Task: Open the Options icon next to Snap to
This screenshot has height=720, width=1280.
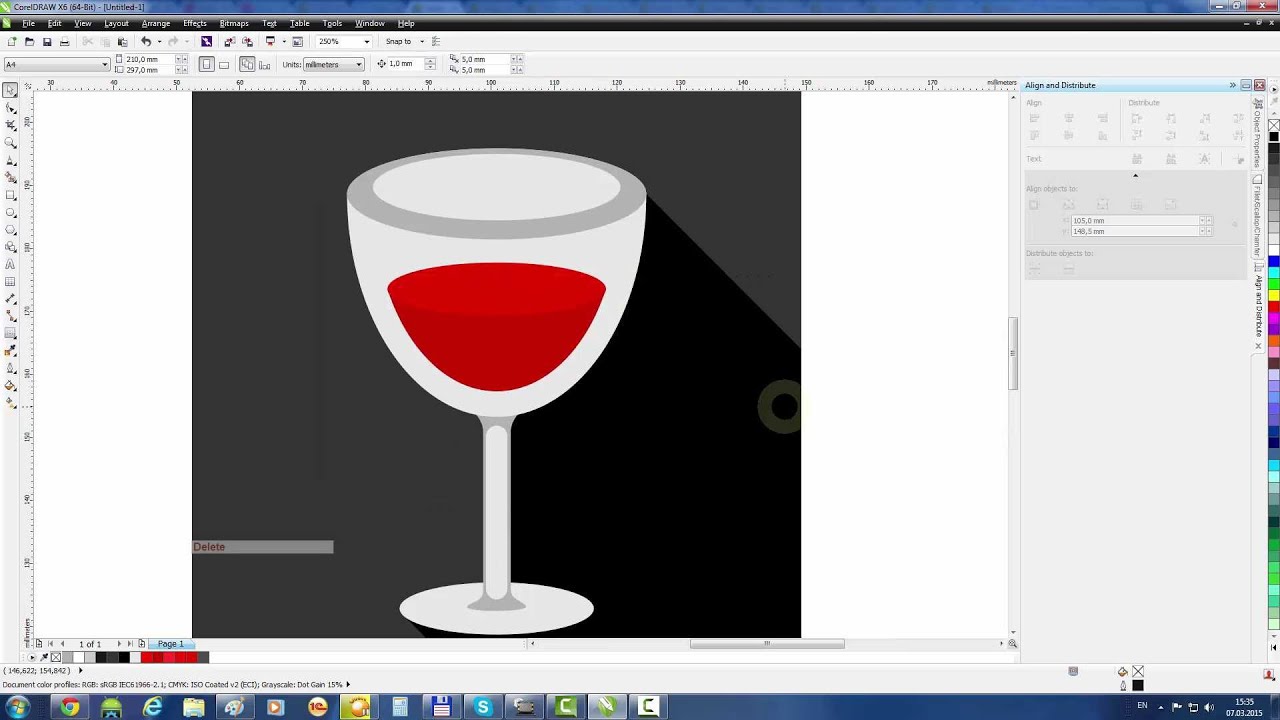Action: click(x=436, y=42)
